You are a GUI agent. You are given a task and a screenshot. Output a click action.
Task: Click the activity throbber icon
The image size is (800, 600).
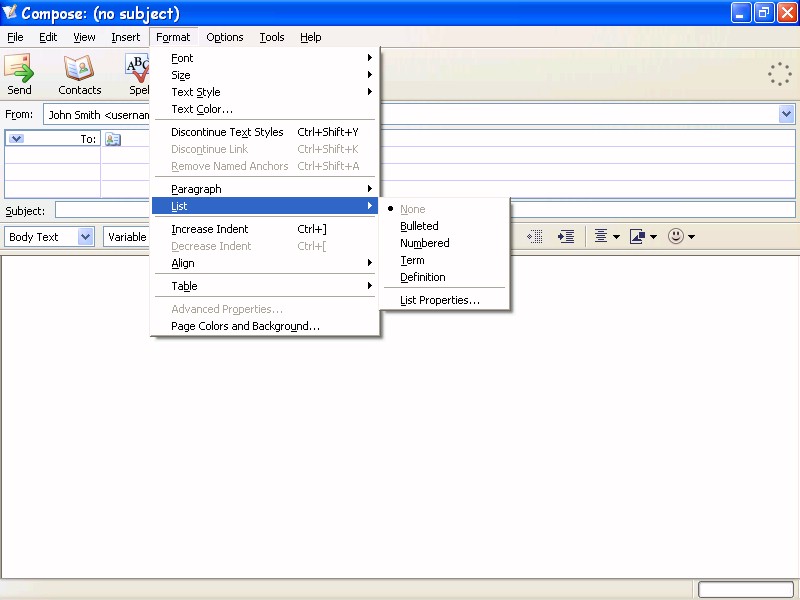[780, 74]
